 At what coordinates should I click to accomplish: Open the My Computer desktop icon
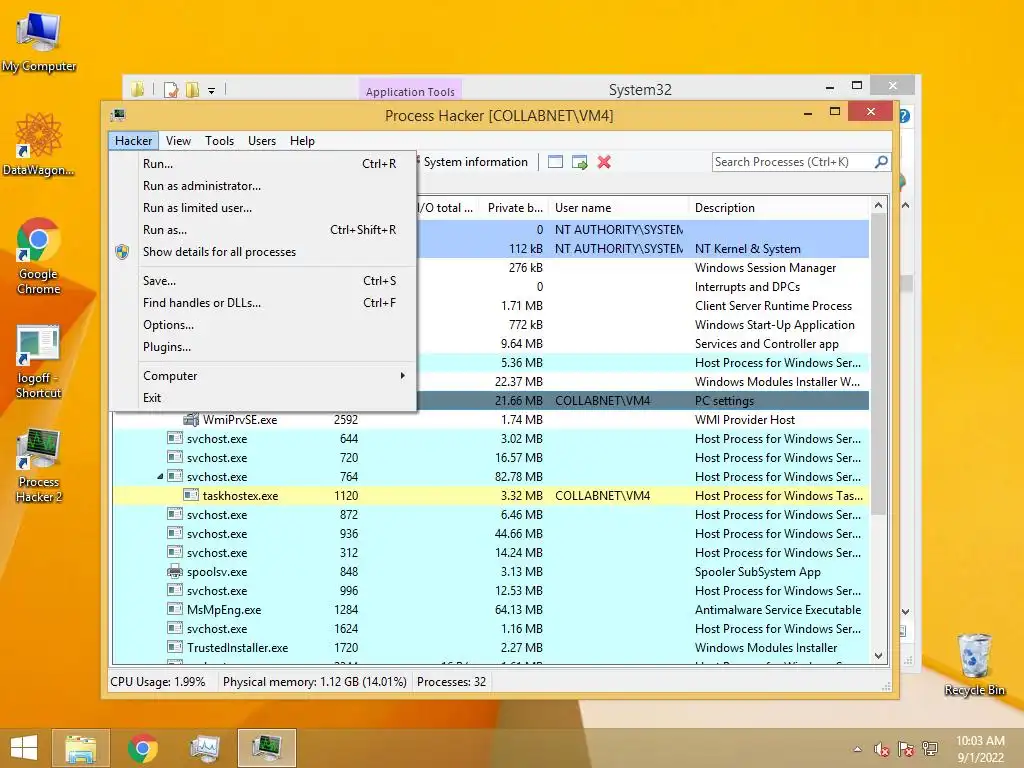coord(39,42)
